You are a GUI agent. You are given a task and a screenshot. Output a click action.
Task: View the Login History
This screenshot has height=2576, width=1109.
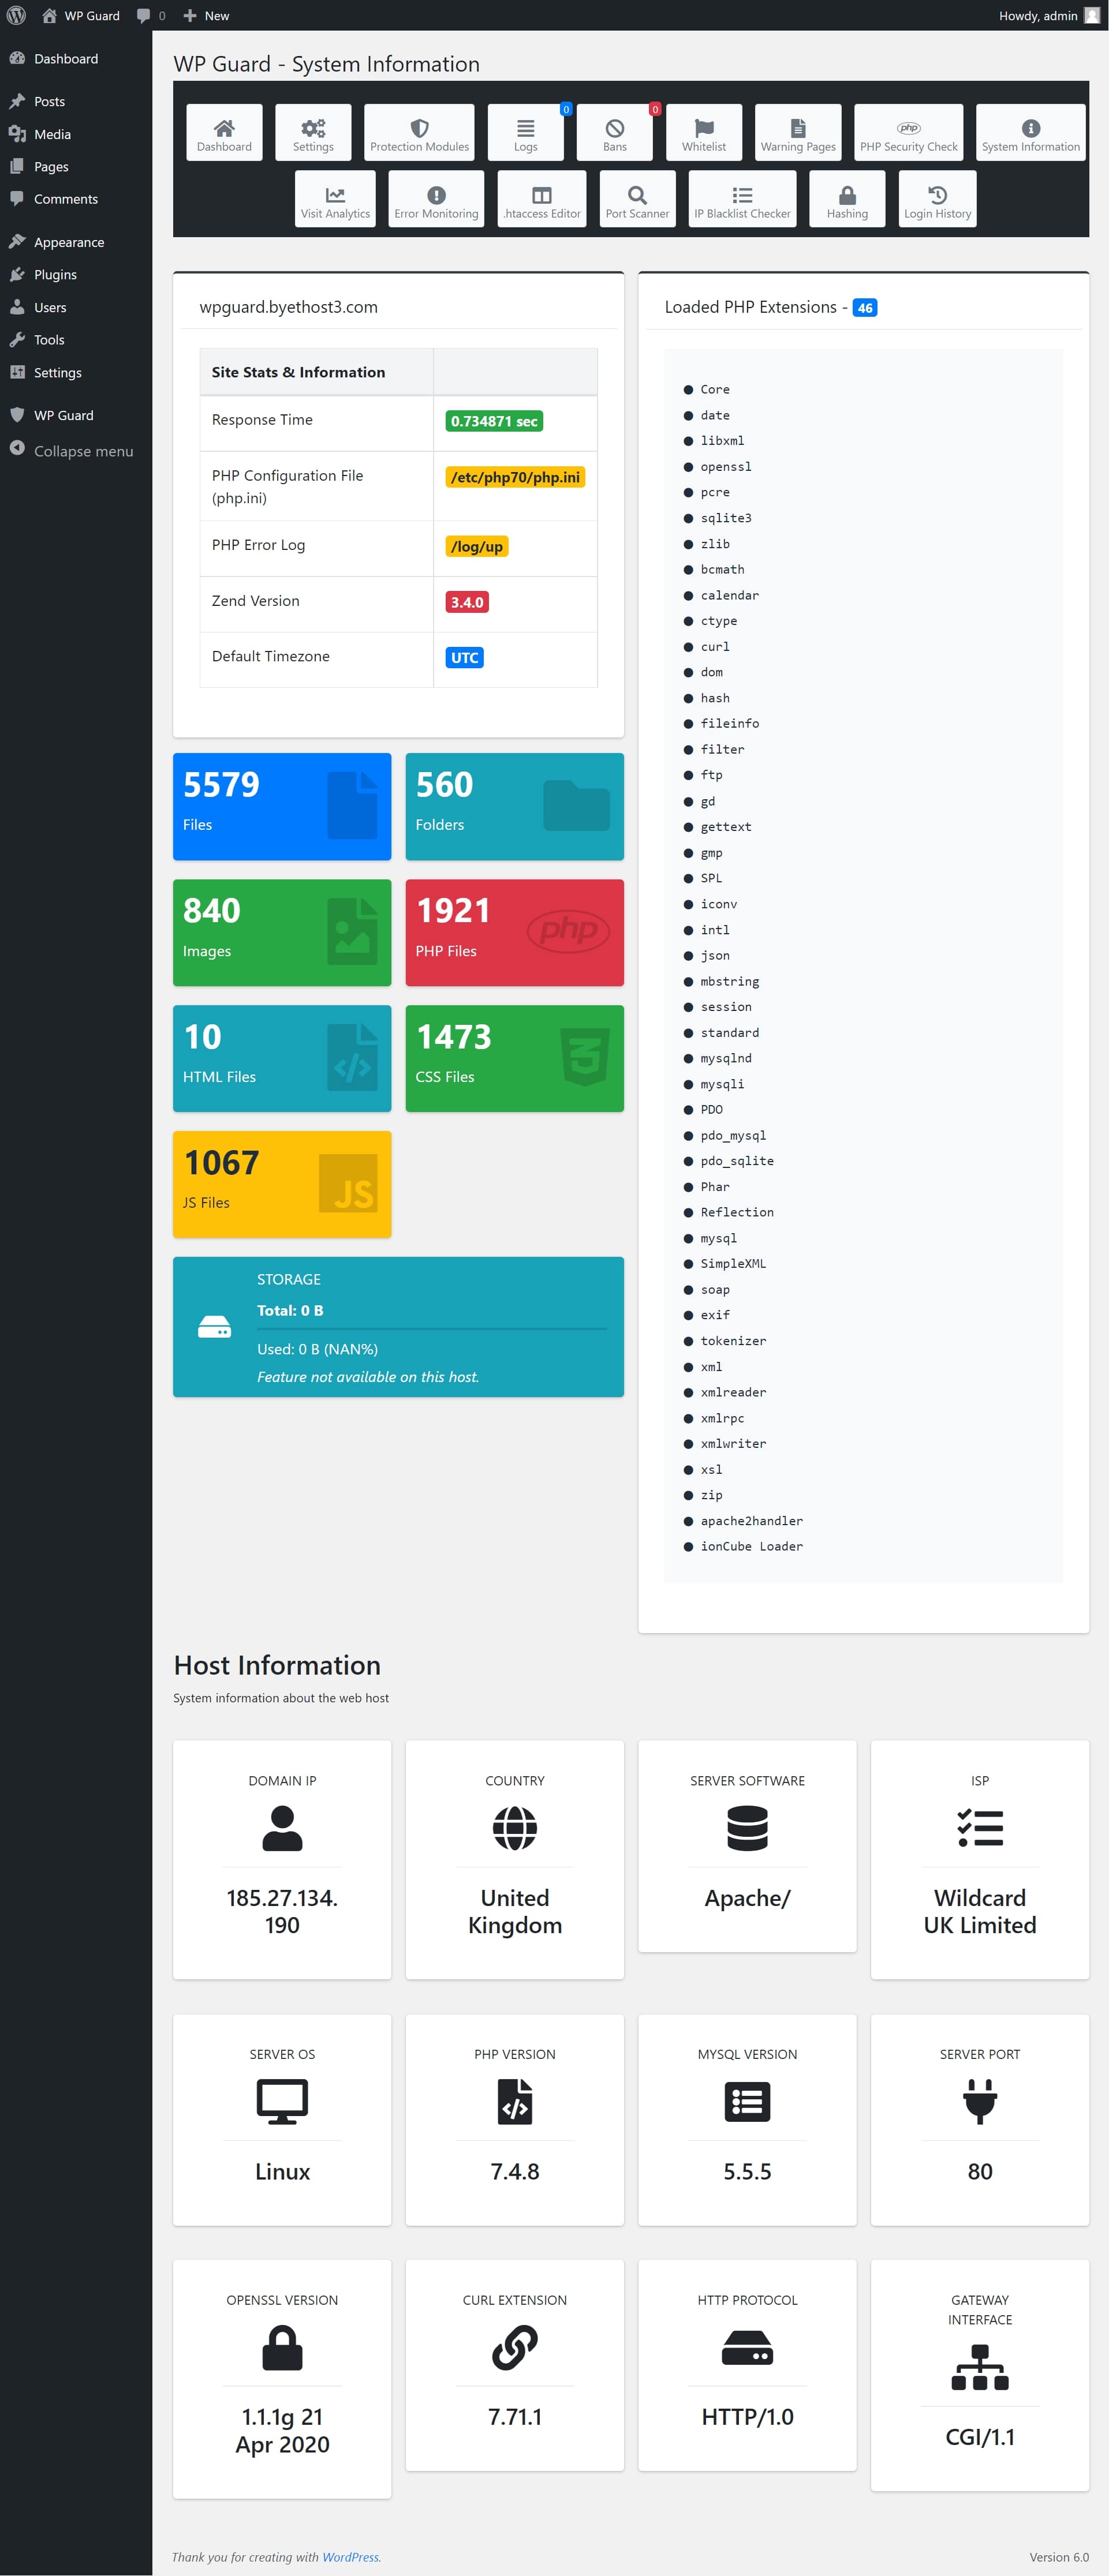(937, 198)
